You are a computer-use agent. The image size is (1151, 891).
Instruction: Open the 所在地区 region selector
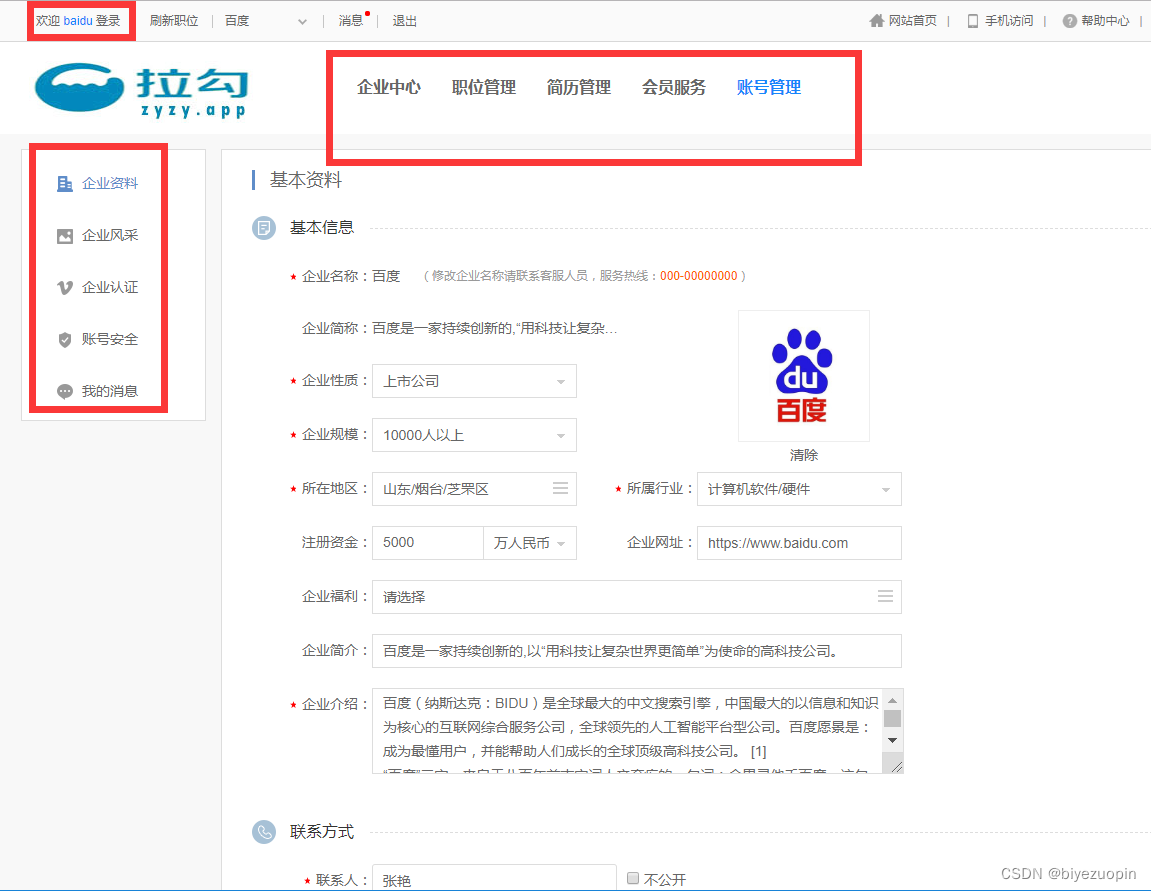tap(474, 489)
